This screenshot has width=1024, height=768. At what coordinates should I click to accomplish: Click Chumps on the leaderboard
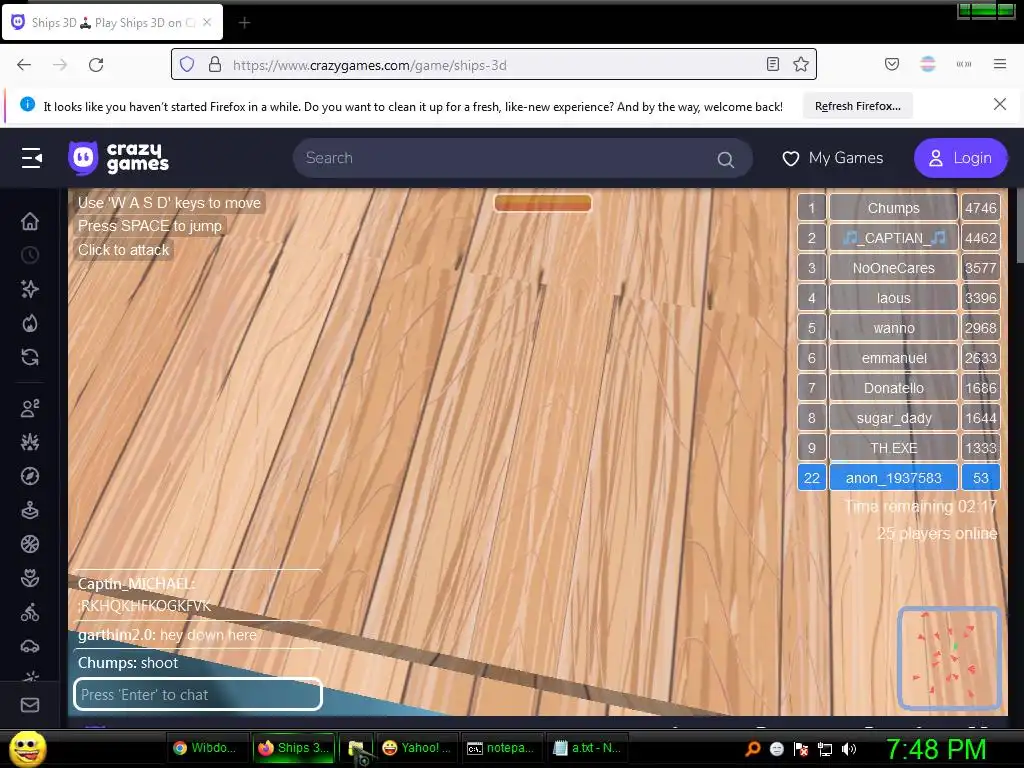pyautogui.click(x=893, y=208)
